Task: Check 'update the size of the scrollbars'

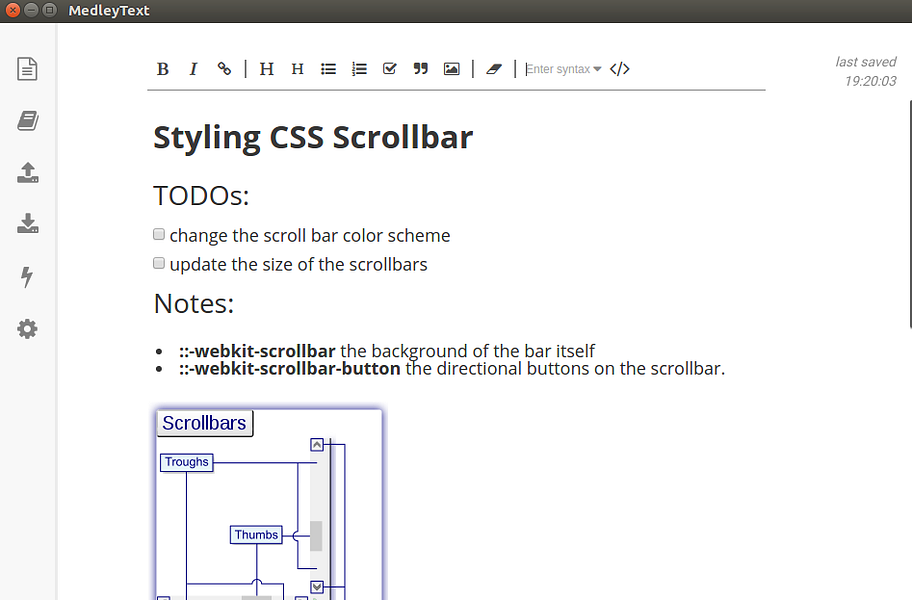Action: 159,263
